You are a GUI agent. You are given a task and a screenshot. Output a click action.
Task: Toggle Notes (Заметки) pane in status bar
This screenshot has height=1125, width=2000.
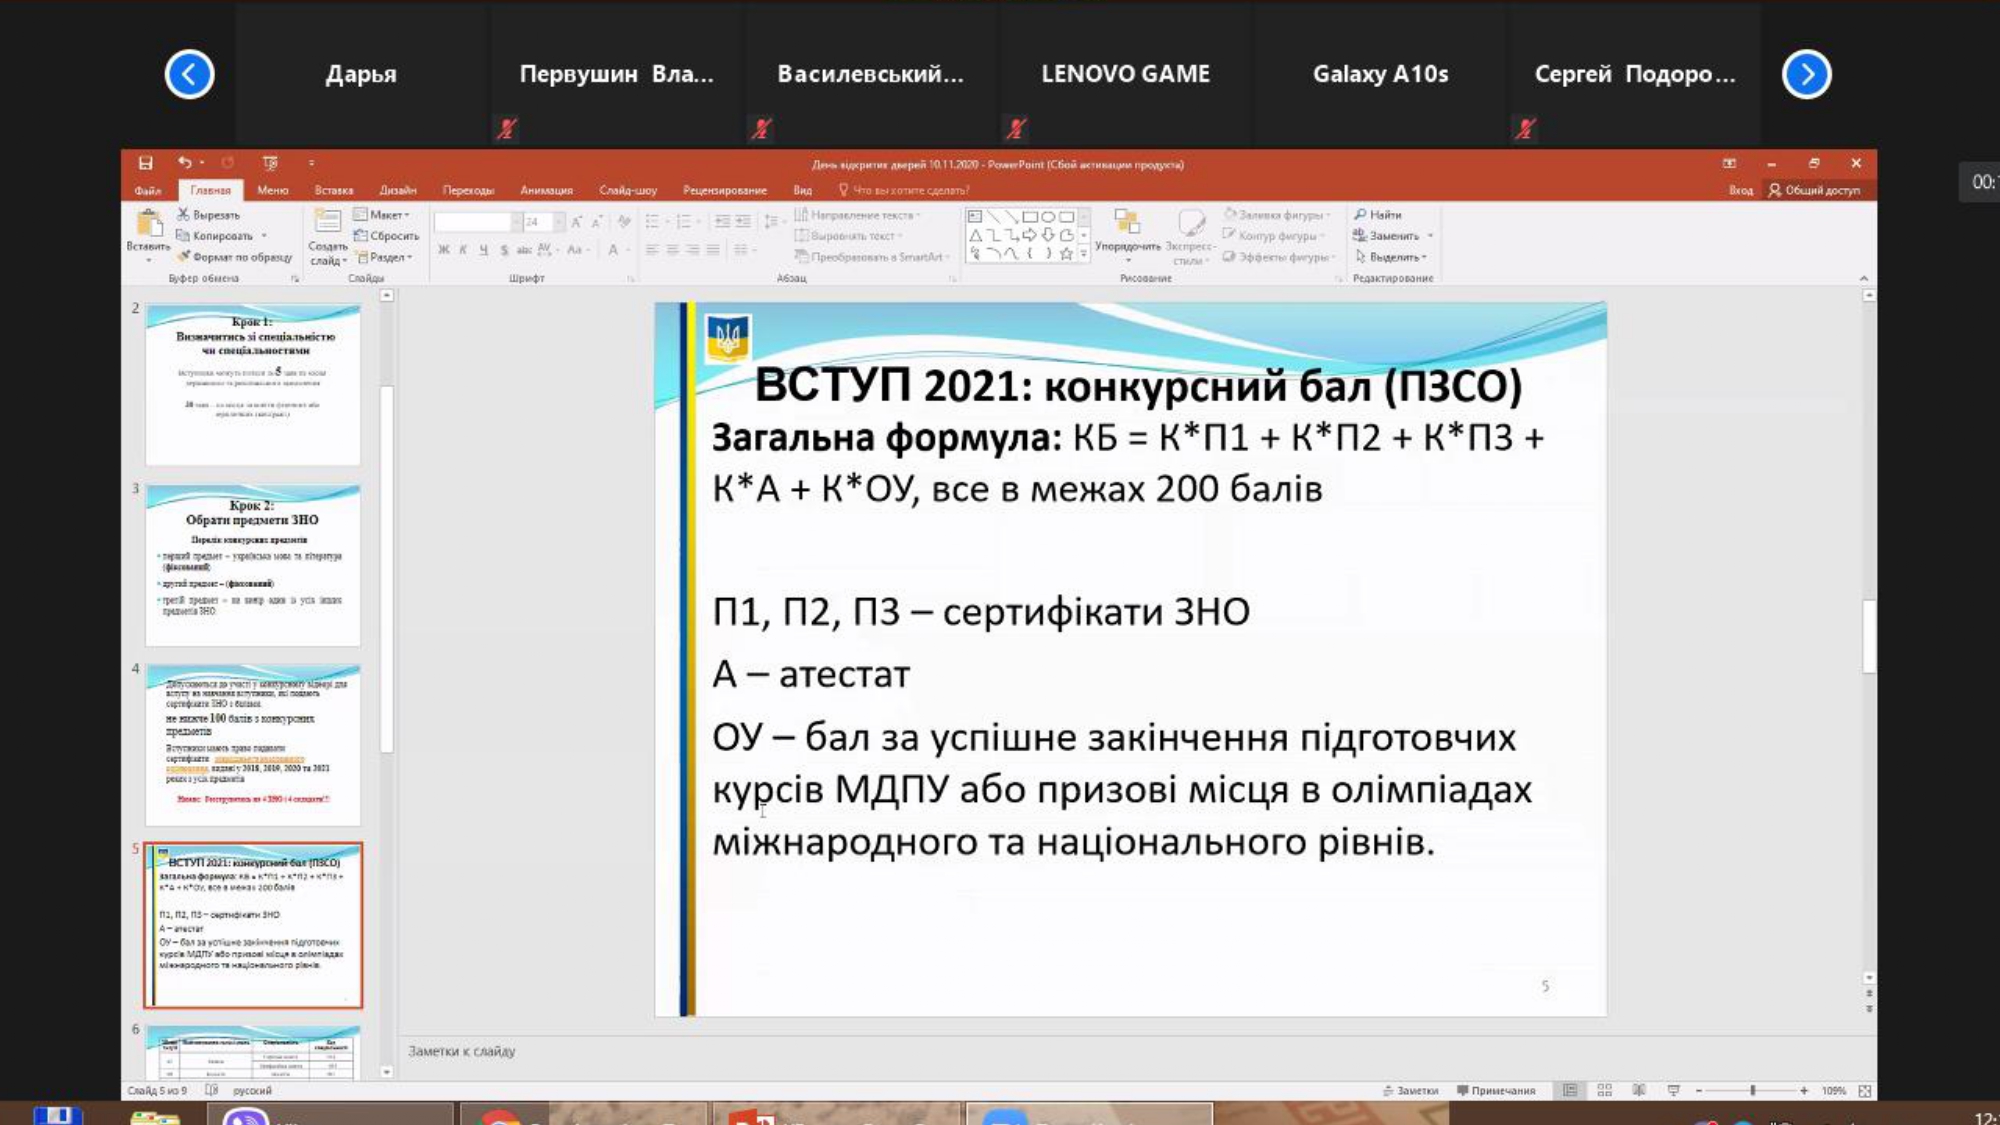click(x=1410, y=1091)
